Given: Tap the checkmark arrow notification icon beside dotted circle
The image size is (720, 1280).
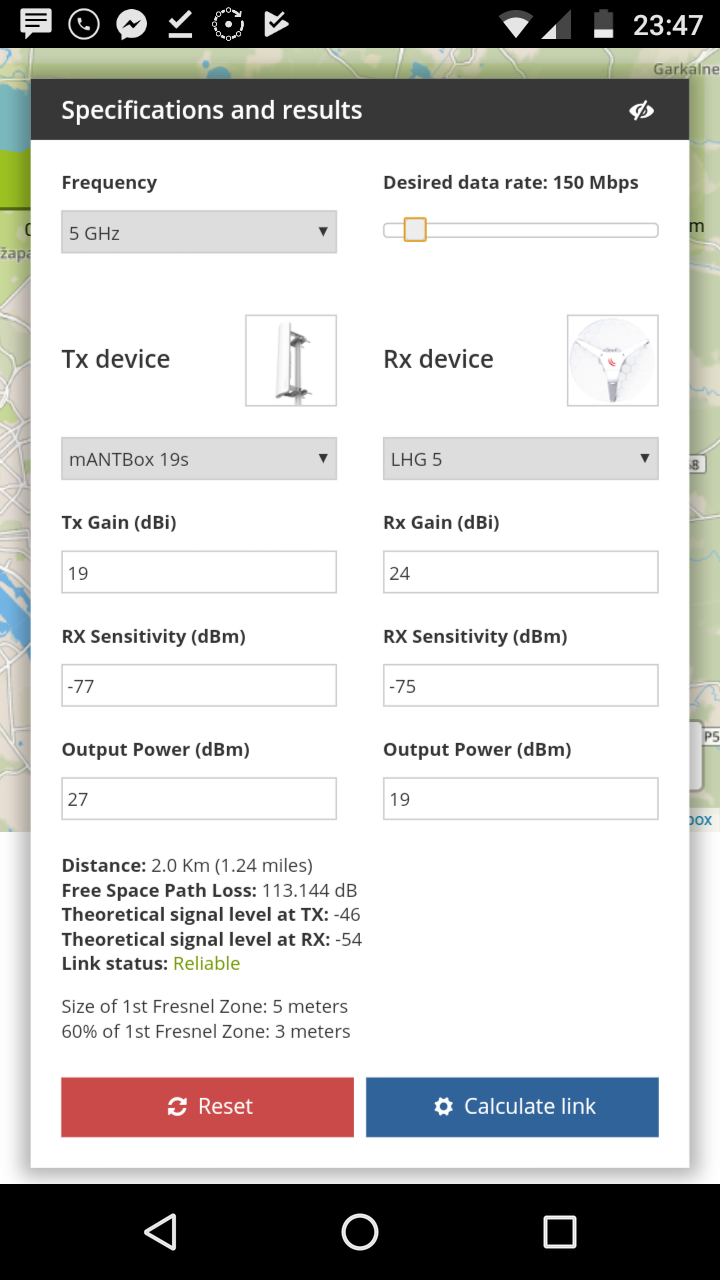Looking at the screenshot, I should (276, 23).
